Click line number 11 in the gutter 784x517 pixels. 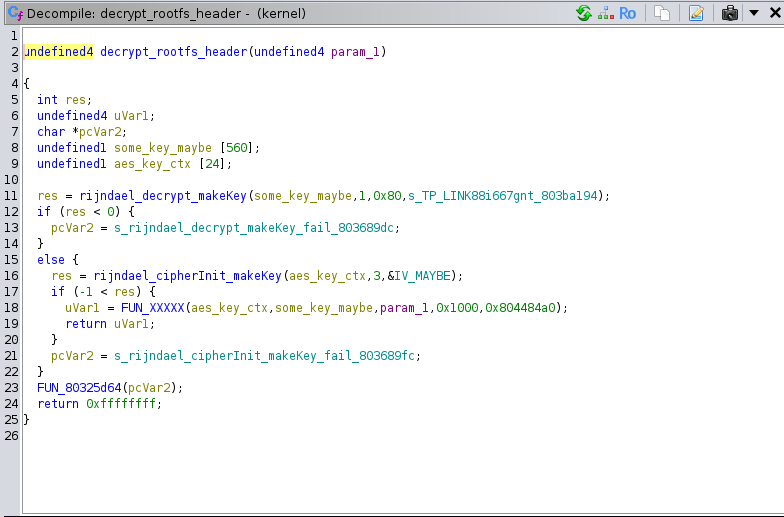[x=11, y=196]
